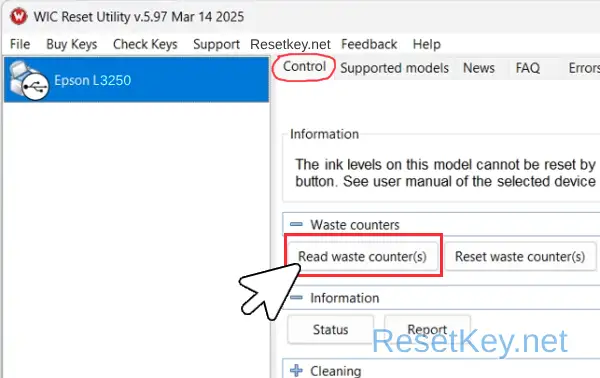Open the Support menu
Viewport: 600px width, 378px height.
(216, 44)
